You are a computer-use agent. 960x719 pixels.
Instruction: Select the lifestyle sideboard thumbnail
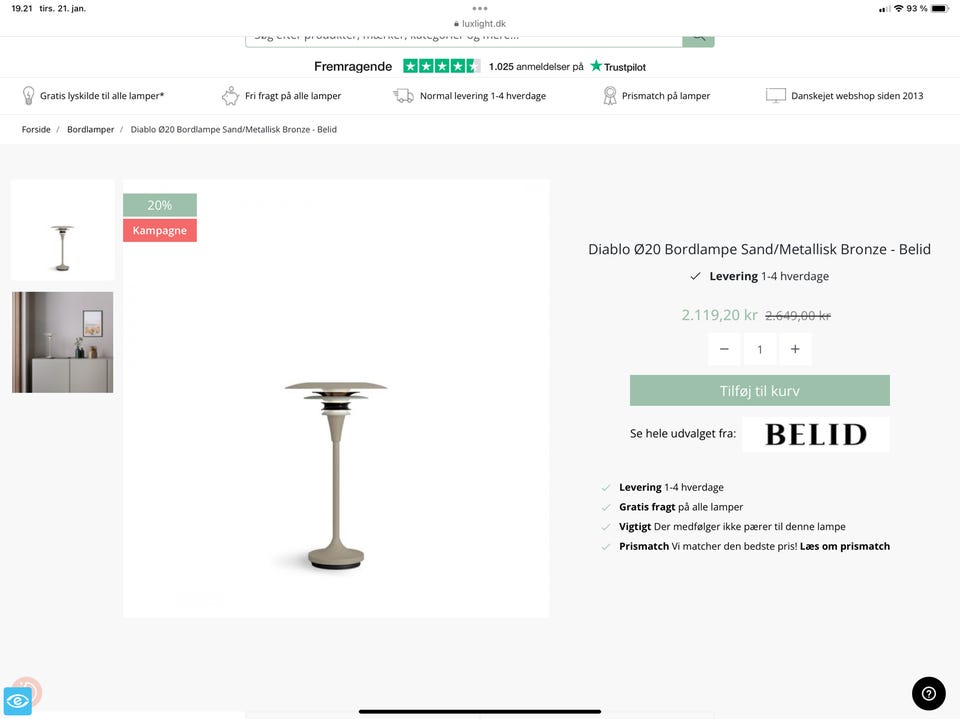(x=62, y=342)
